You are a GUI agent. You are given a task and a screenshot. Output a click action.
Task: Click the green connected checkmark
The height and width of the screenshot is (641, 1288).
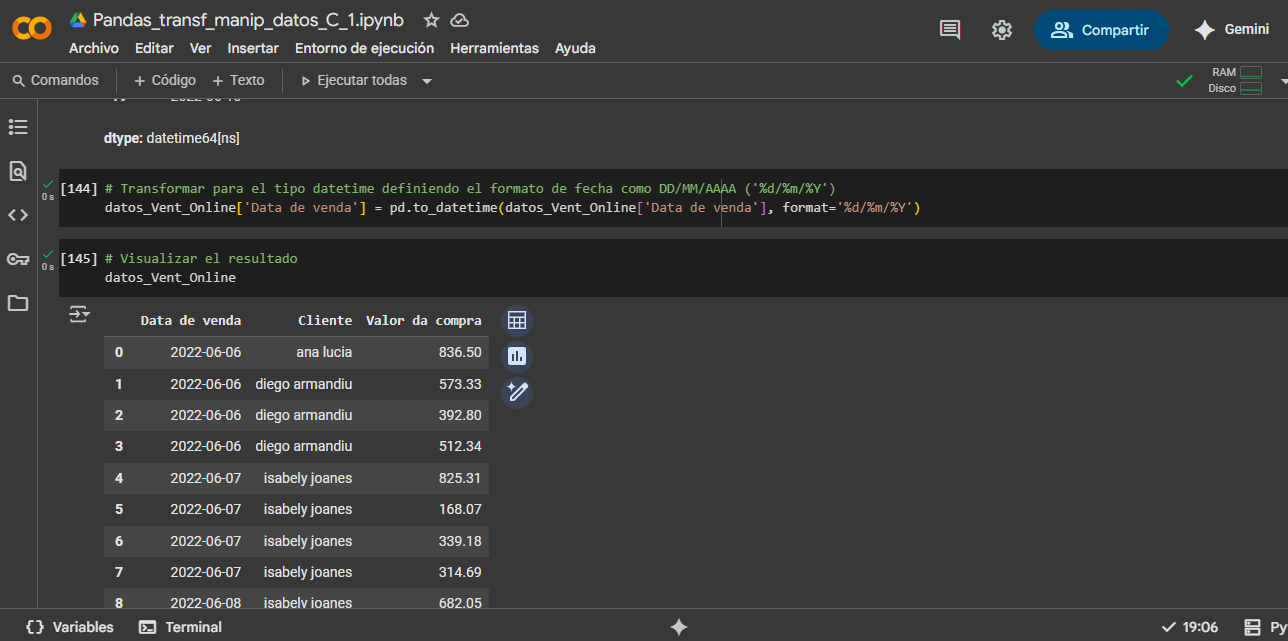pyautogui.click(x=1185, y=81)
